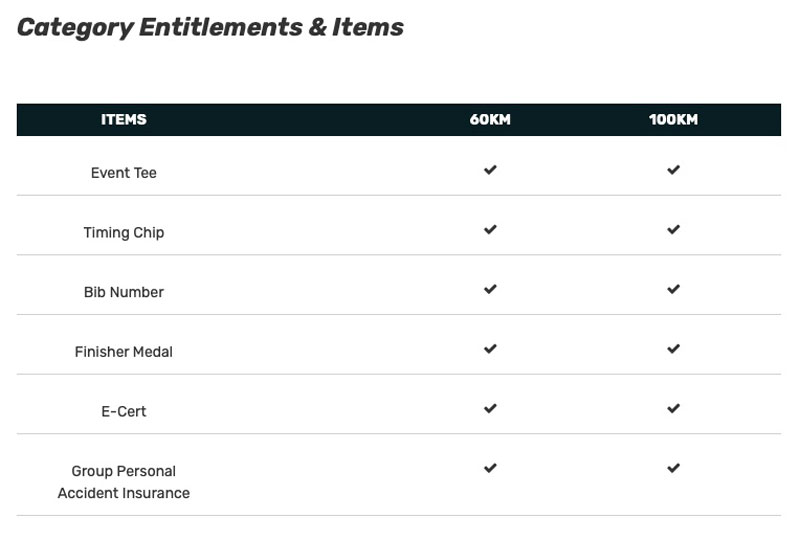This screenshot has width=800, height=540.
Task: Select the Finisher Medal row label
Action: pos(124,352)
